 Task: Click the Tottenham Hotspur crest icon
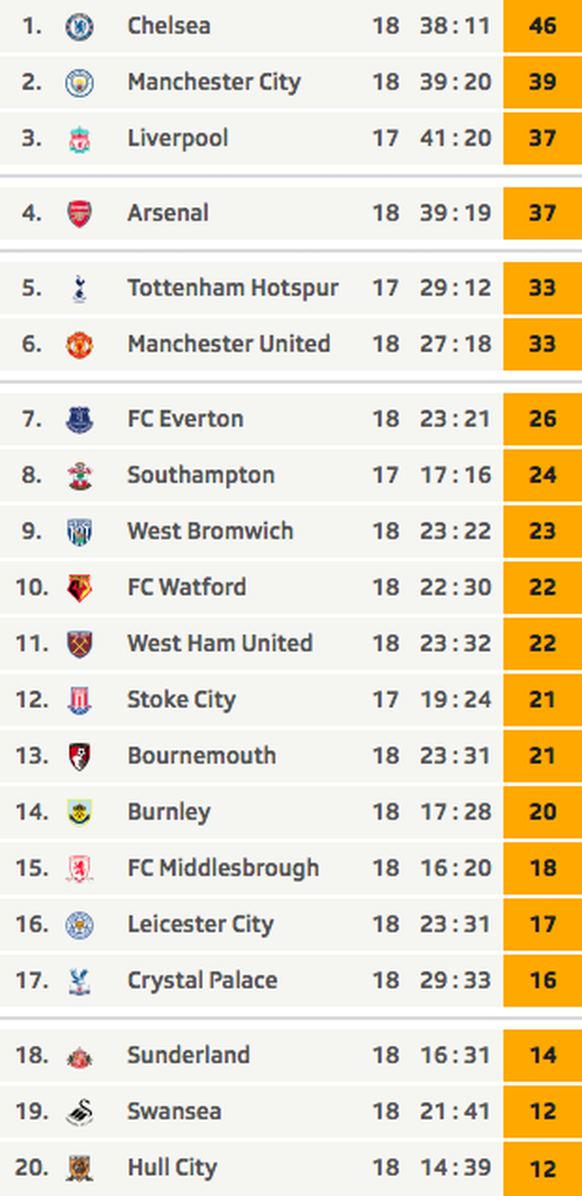79,288
